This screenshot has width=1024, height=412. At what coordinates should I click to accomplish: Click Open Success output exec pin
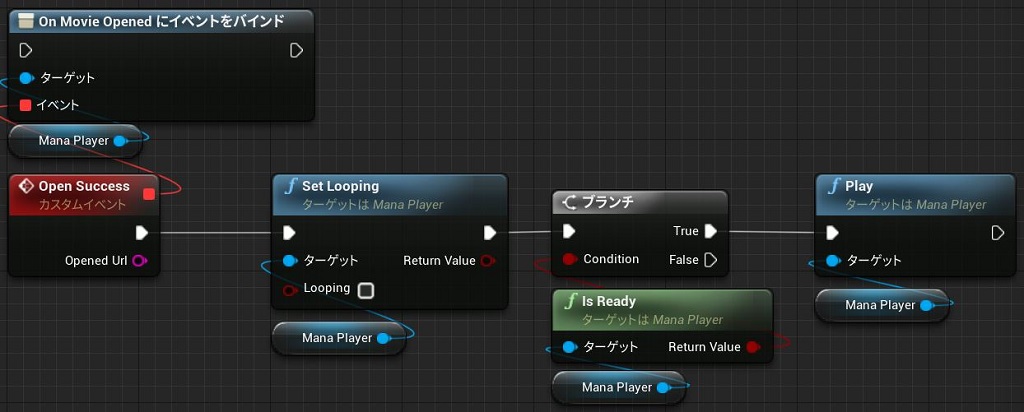(142, 232)
